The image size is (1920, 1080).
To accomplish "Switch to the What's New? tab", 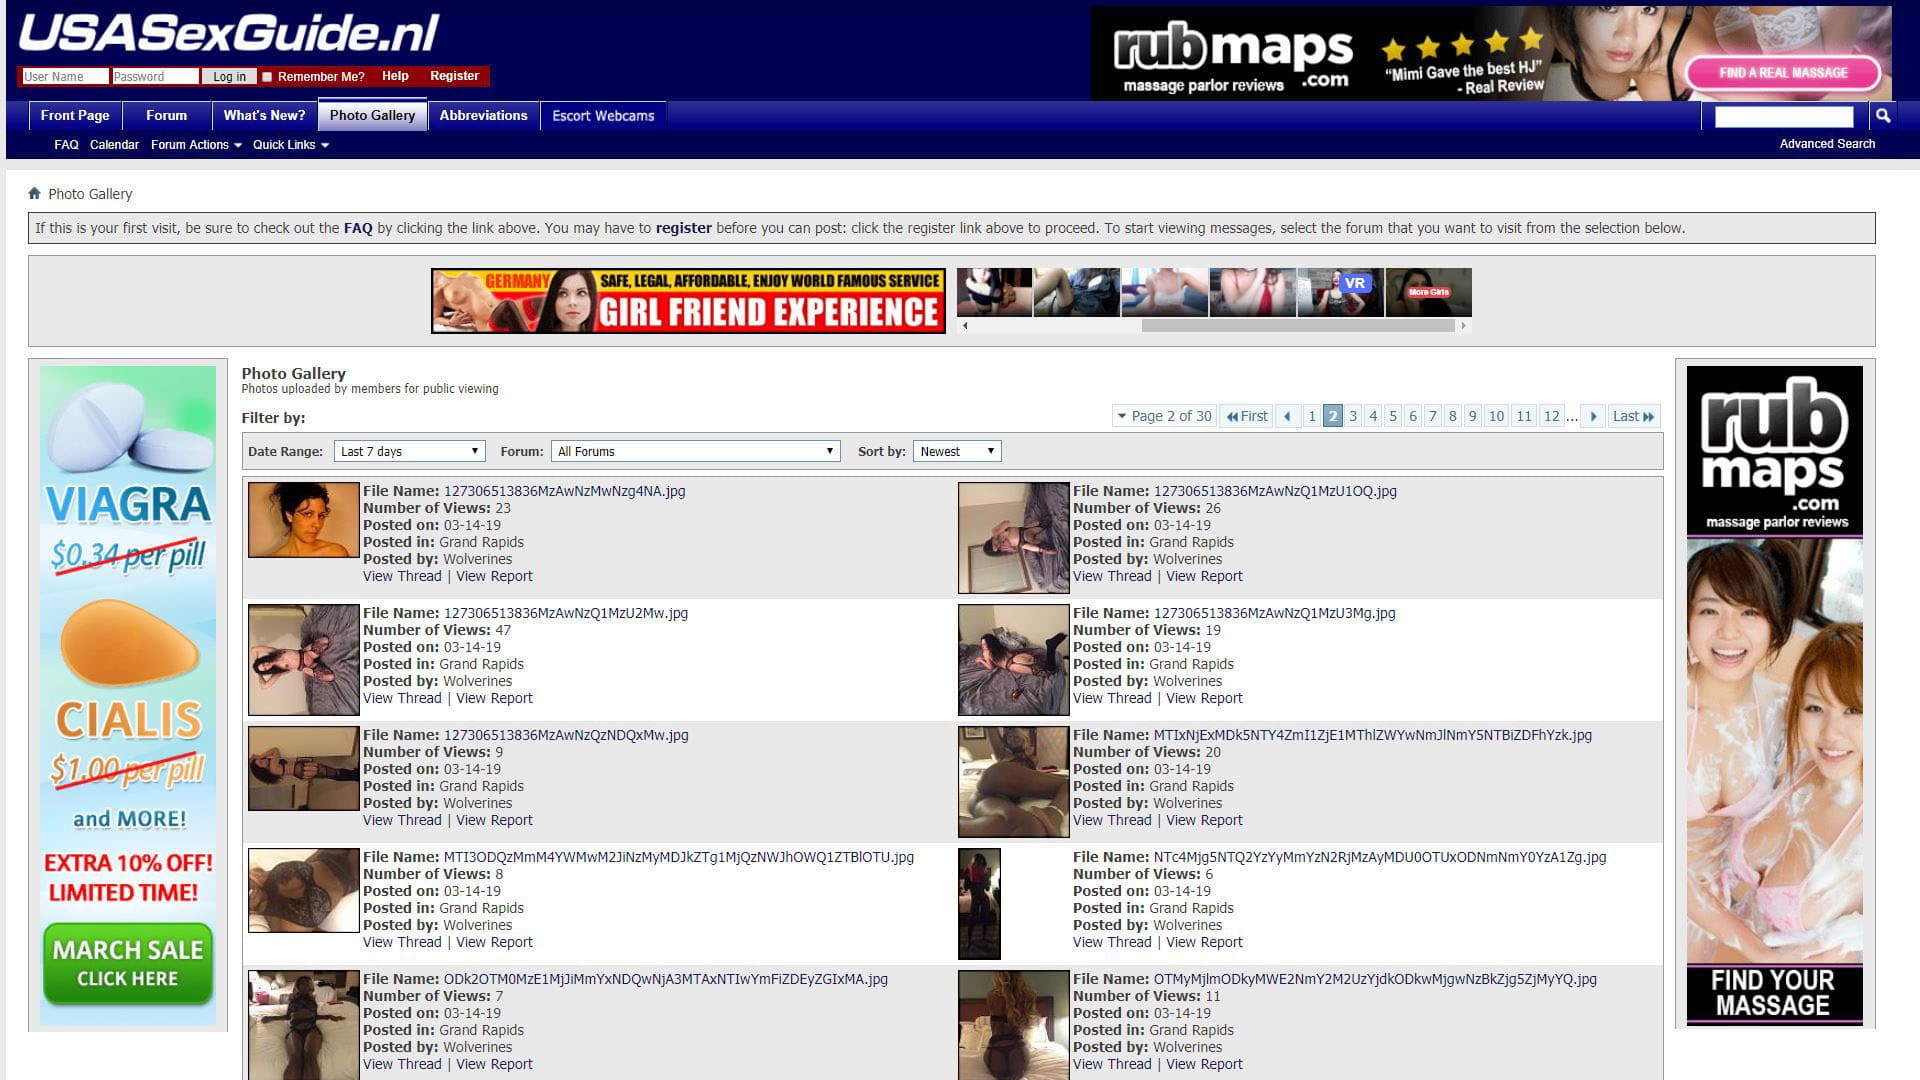I will (x=264, y=116).
